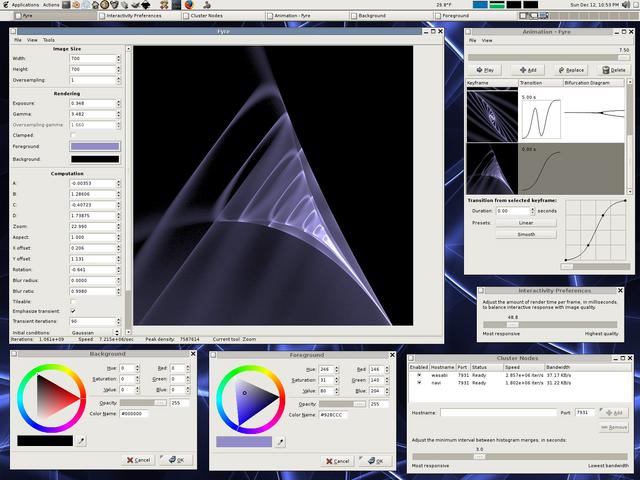Viewport: 640px width, 480px height.
Task: Pick color with Background dialog eyedropper
Action: click(x=80, y=439)
